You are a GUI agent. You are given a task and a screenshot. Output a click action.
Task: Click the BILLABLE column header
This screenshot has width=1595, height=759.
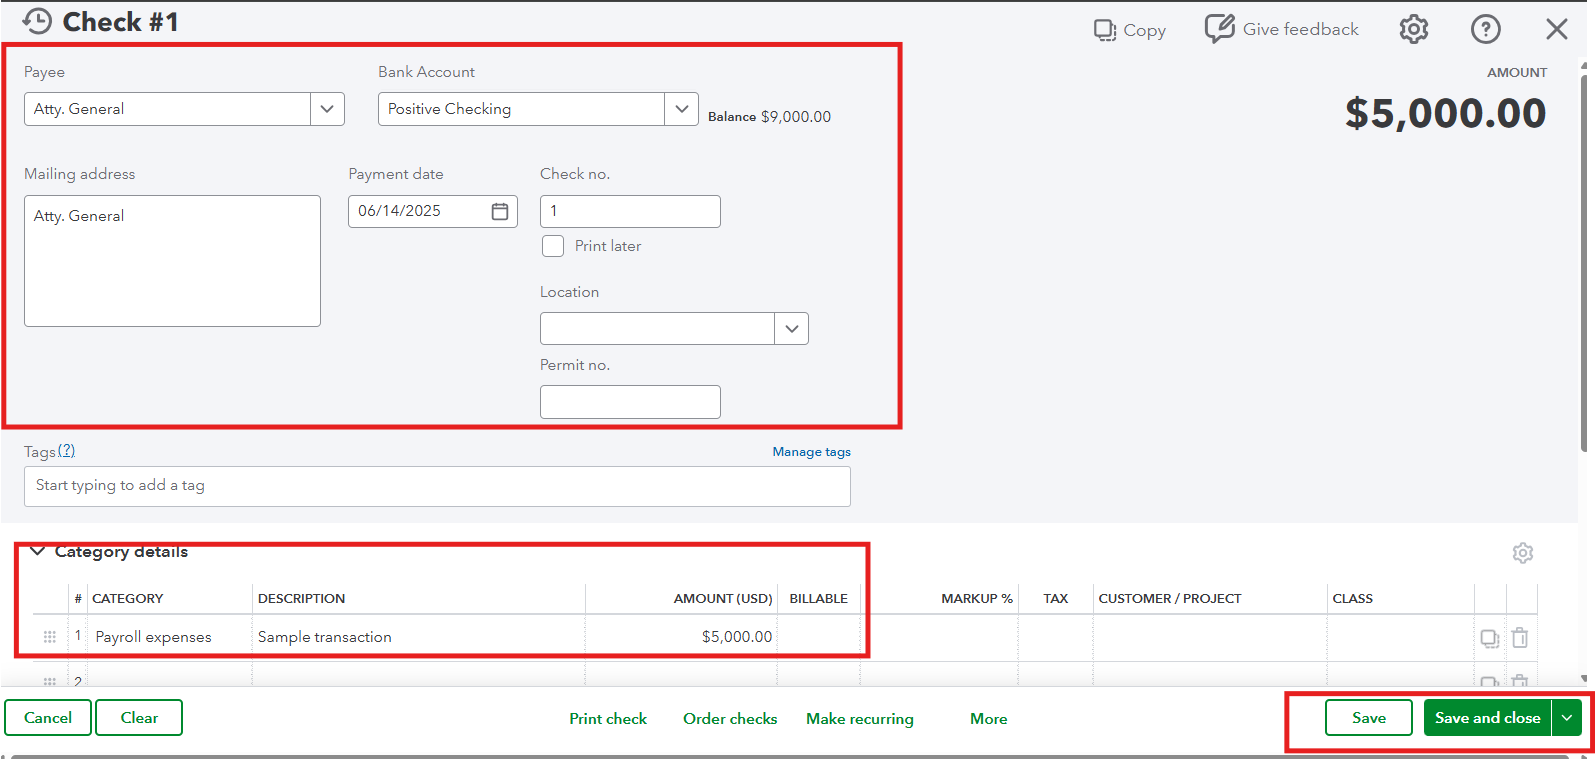(818, 599)
